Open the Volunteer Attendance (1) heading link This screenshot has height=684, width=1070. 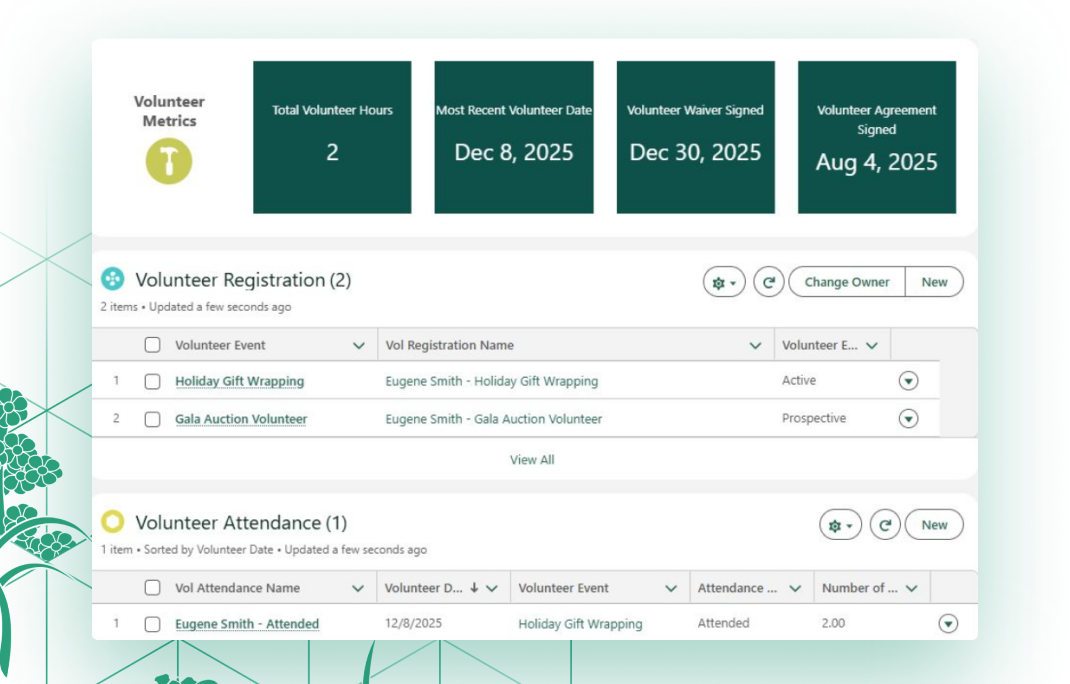tap(241, 523)
